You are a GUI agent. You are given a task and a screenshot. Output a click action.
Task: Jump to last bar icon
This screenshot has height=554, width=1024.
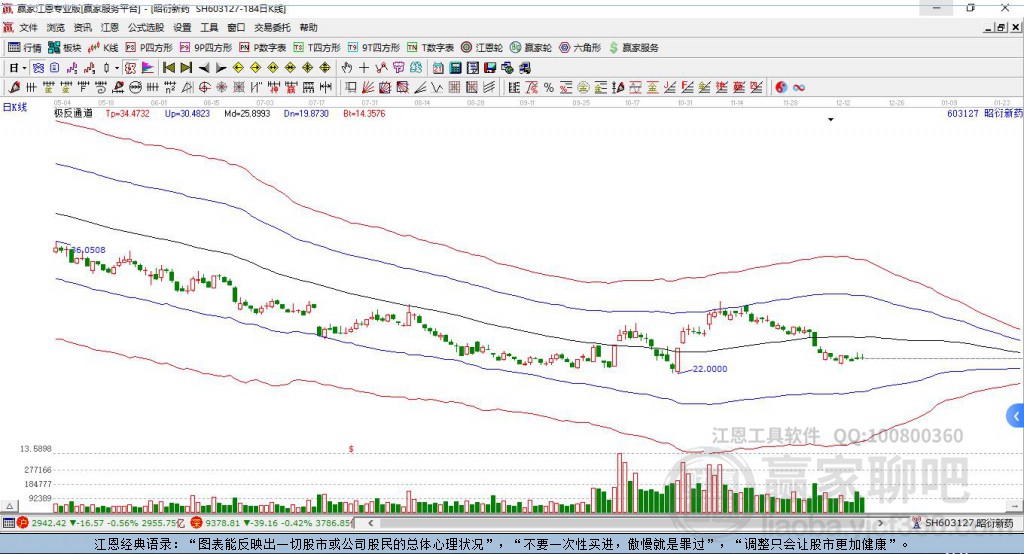click(186, 68)
